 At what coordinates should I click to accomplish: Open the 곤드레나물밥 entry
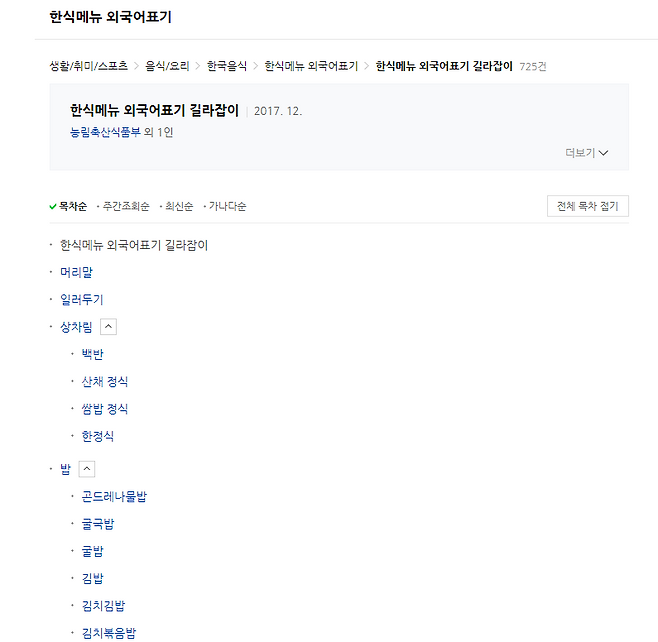click(114, 496)
